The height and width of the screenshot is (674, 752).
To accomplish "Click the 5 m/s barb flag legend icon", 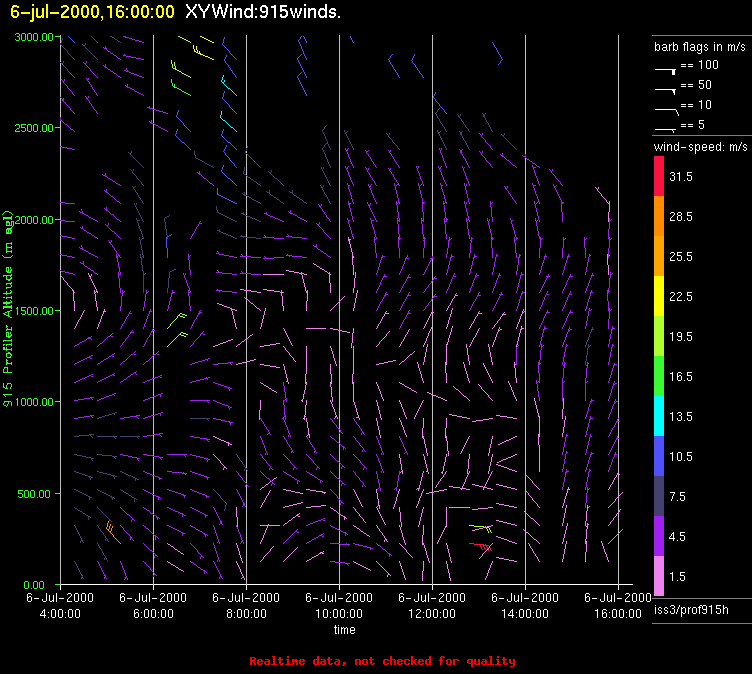I will click(665, 130).
